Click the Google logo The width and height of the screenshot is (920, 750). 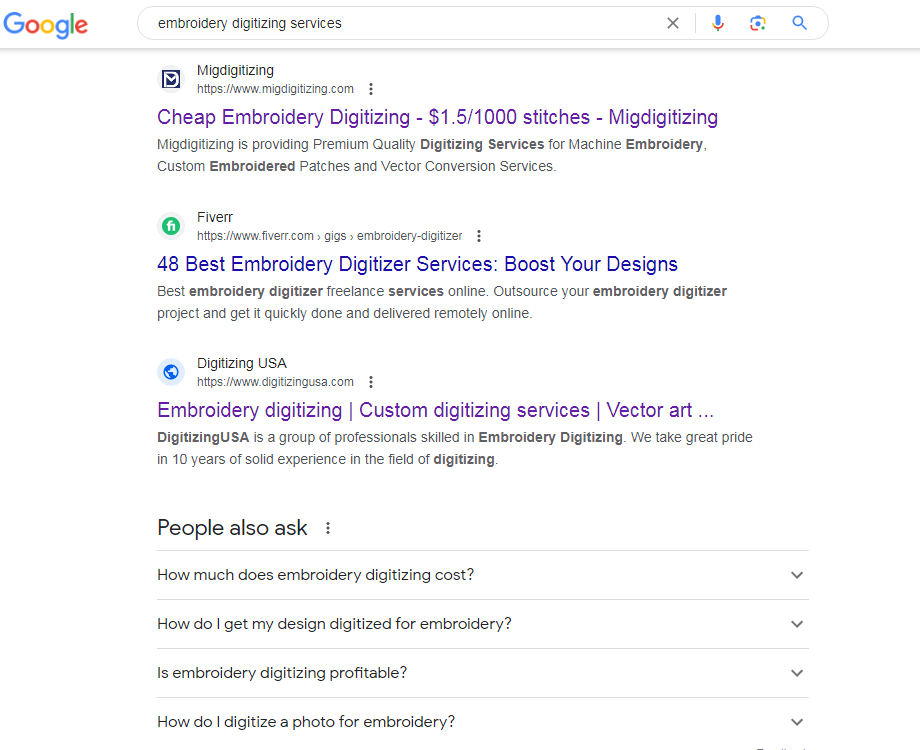click(46, 25)
